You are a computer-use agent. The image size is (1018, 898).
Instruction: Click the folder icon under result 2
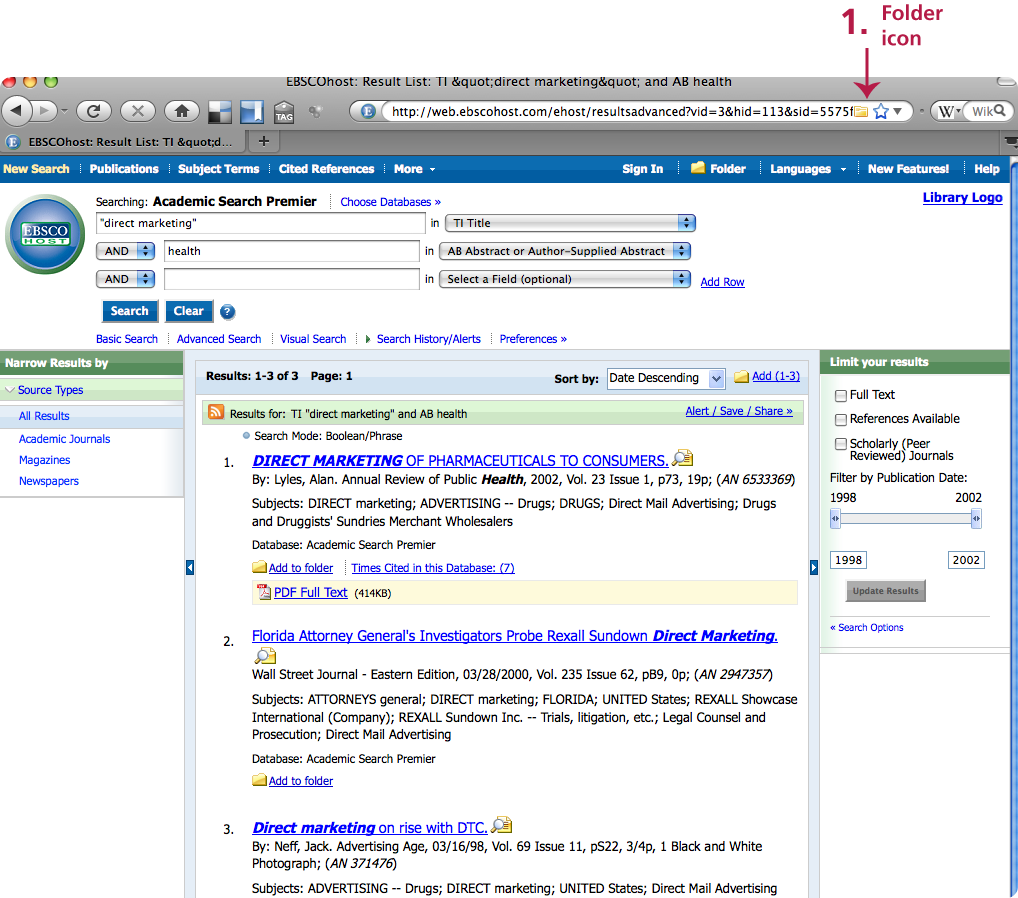[x=259, y=780]
